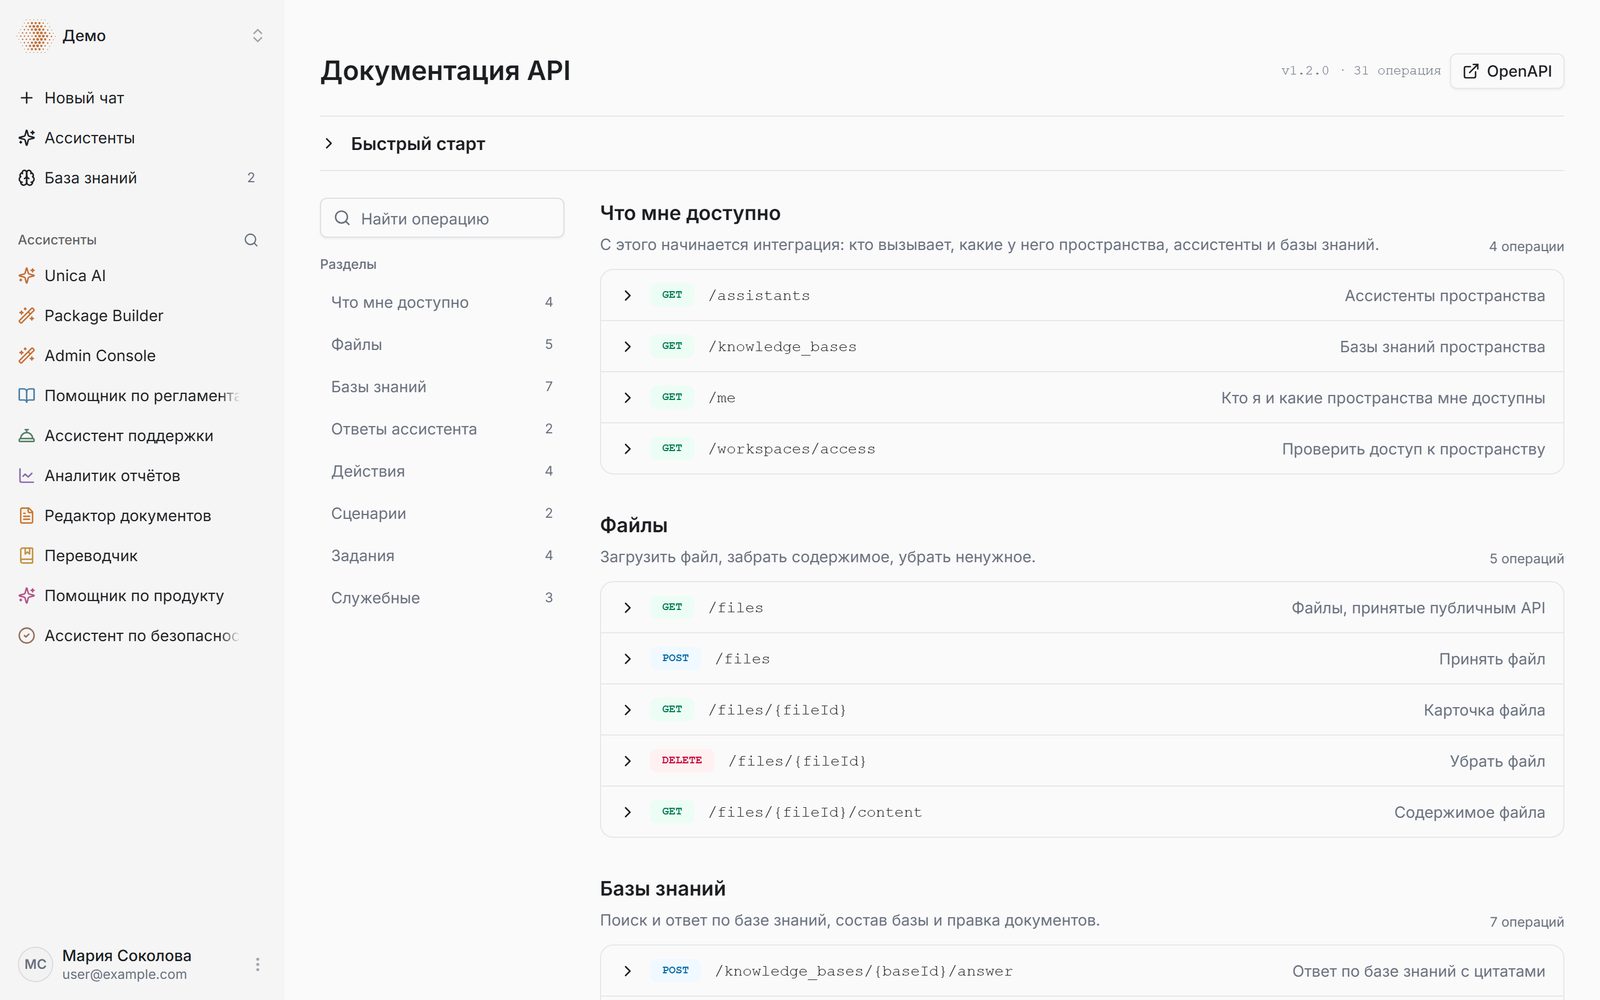Click the search icon in Ассистенты header
Image resolution: width=1600 pixels, height=1000 pixels.
coord(251,240)
